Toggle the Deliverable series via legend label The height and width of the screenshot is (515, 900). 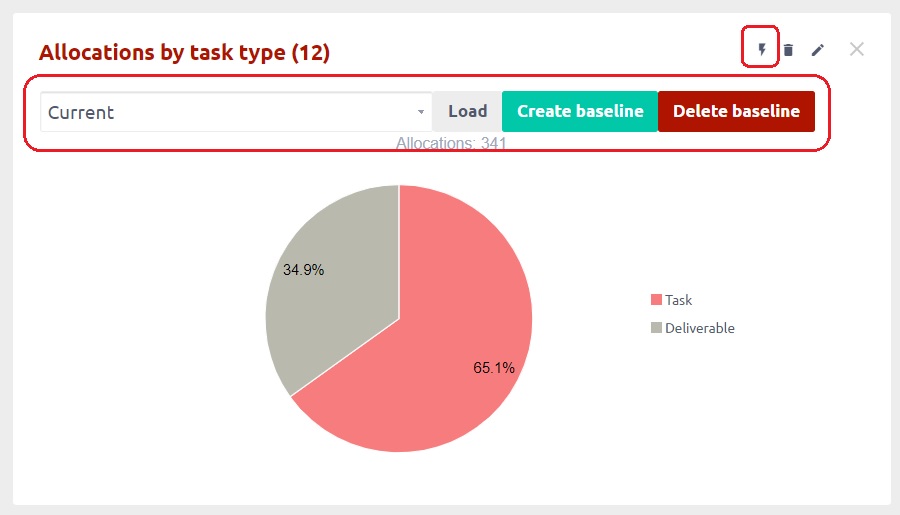click(x=699, y=328)
